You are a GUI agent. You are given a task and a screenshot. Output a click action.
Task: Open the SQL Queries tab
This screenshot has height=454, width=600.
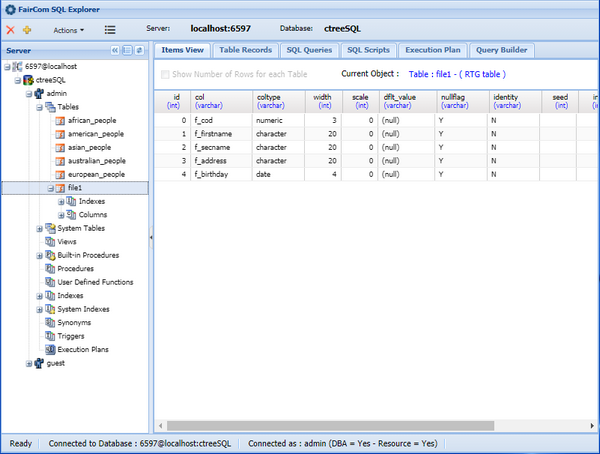[309, 50]
